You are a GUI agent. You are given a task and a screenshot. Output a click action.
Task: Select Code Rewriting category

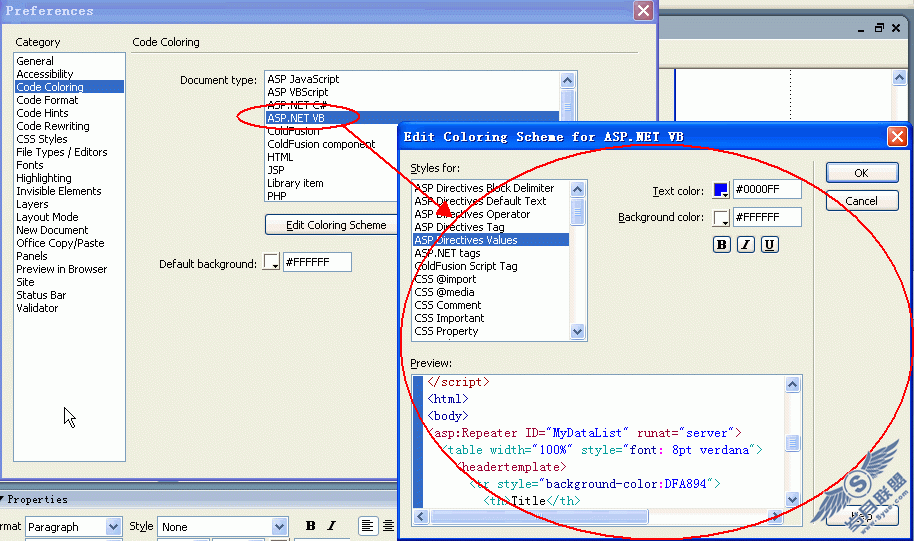(x=53, y=126)
